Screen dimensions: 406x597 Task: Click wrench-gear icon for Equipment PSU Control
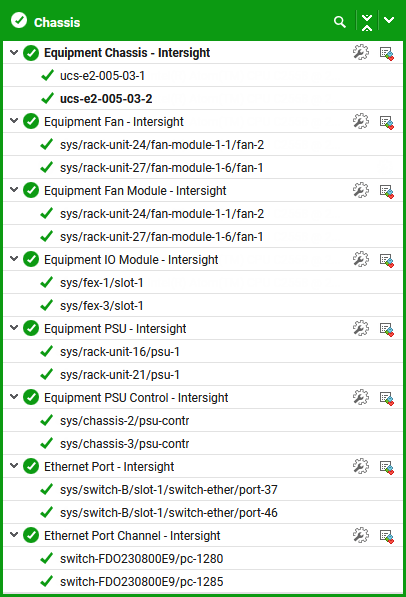pos(361,397)
